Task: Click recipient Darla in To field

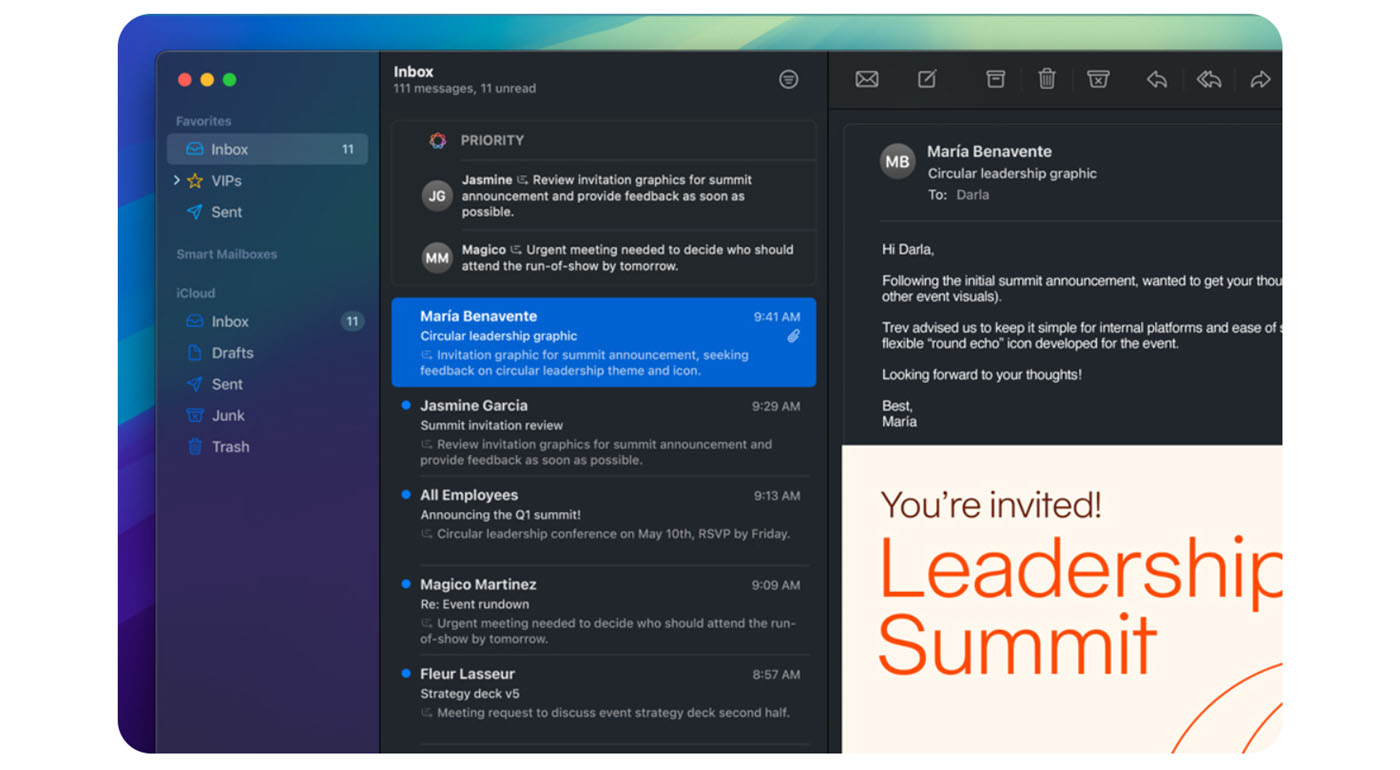Action: click(972, 195)
